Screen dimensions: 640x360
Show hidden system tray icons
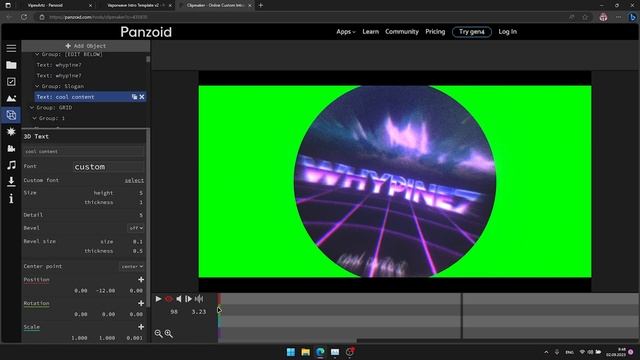(546, 352)
